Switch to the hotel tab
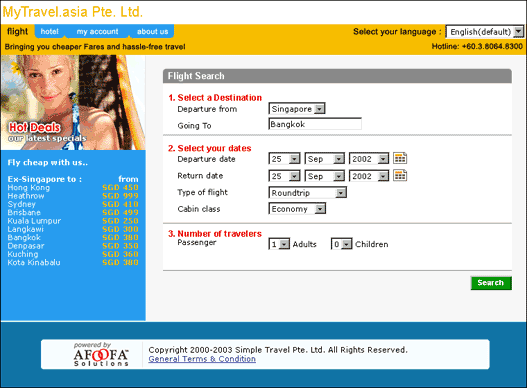527x388 pixels. (49, 31)
